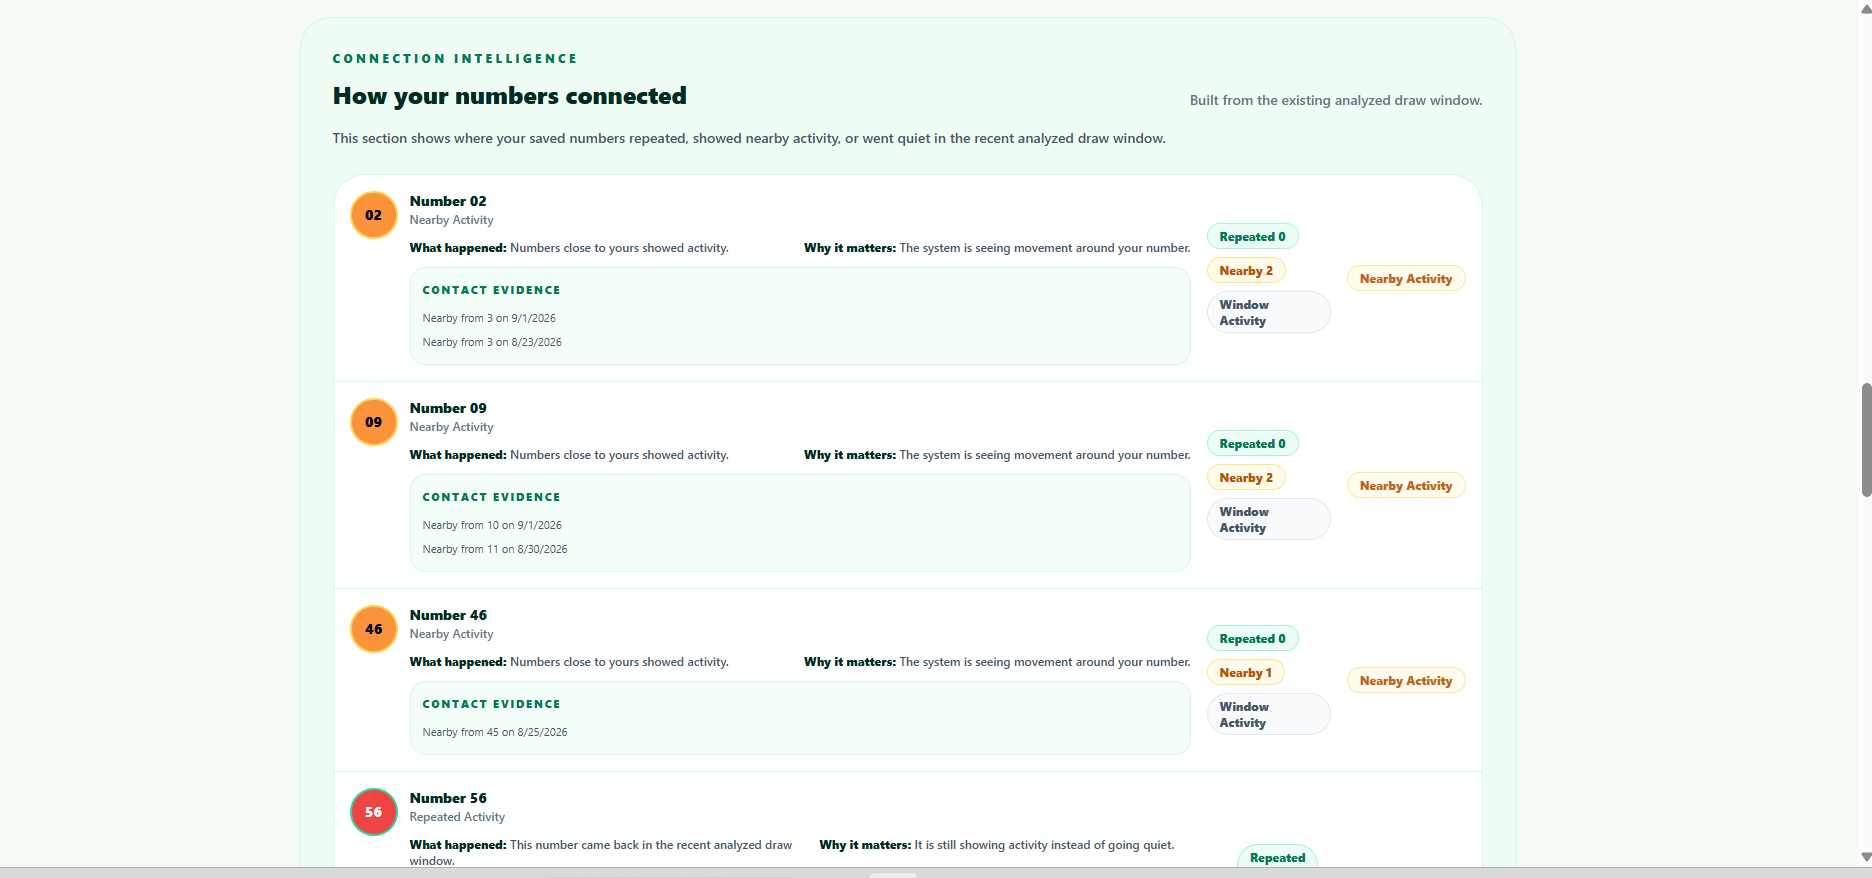Click the Nearby 2 badge for Number 02
Viewport: 1872px width, 878px height.
tap(1246, 271)
